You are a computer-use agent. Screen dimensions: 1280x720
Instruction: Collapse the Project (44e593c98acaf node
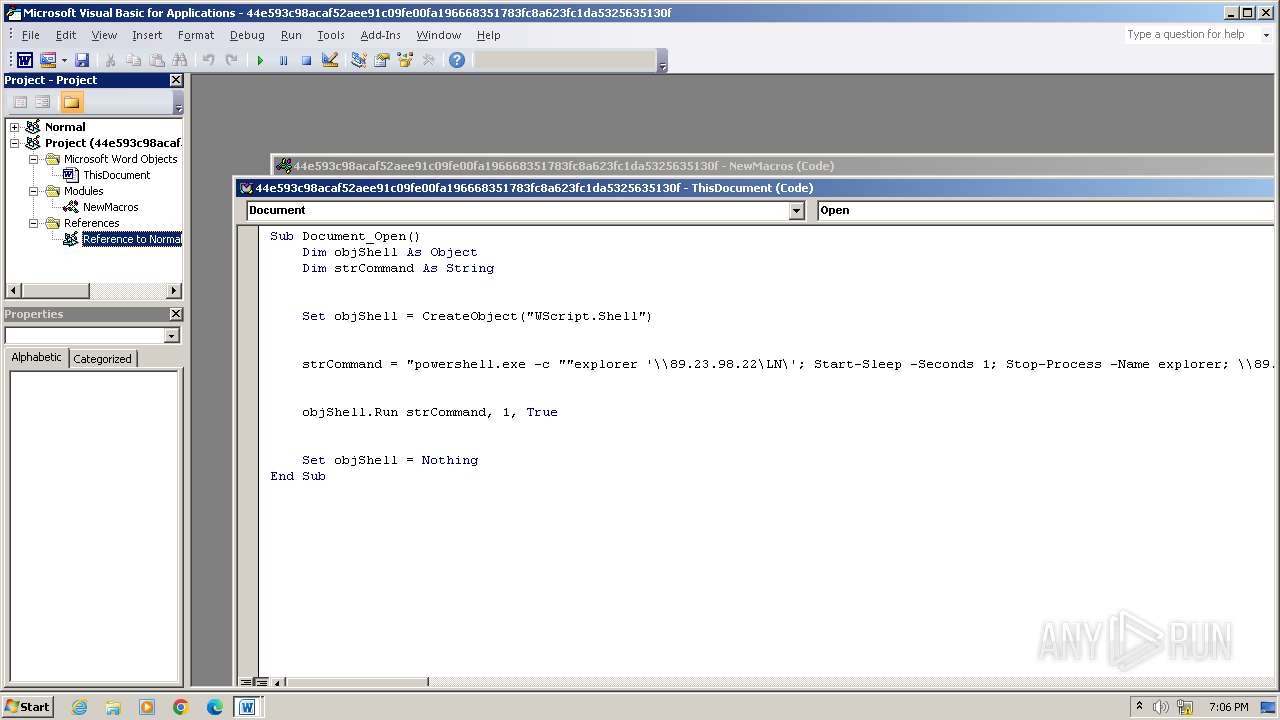[14, 143]
